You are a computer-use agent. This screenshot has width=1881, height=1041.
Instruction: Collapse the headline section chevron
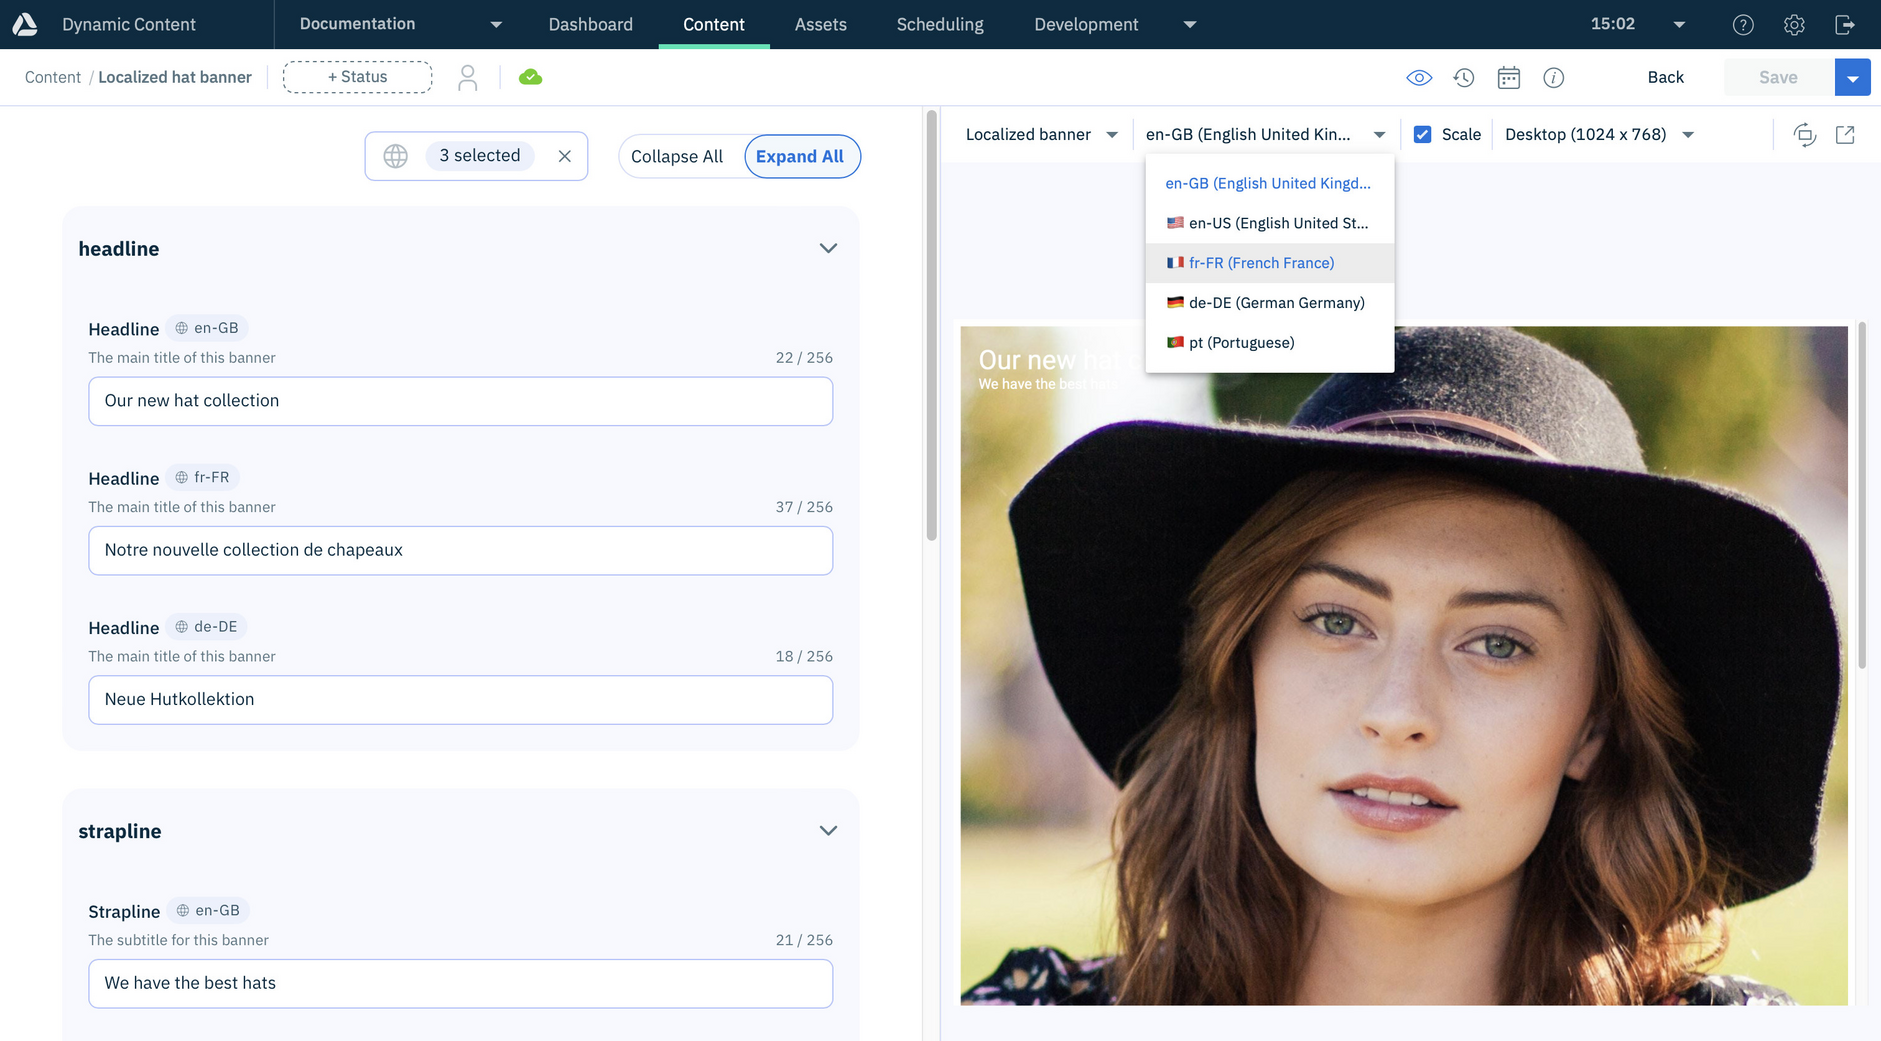(x=828, y=249)
